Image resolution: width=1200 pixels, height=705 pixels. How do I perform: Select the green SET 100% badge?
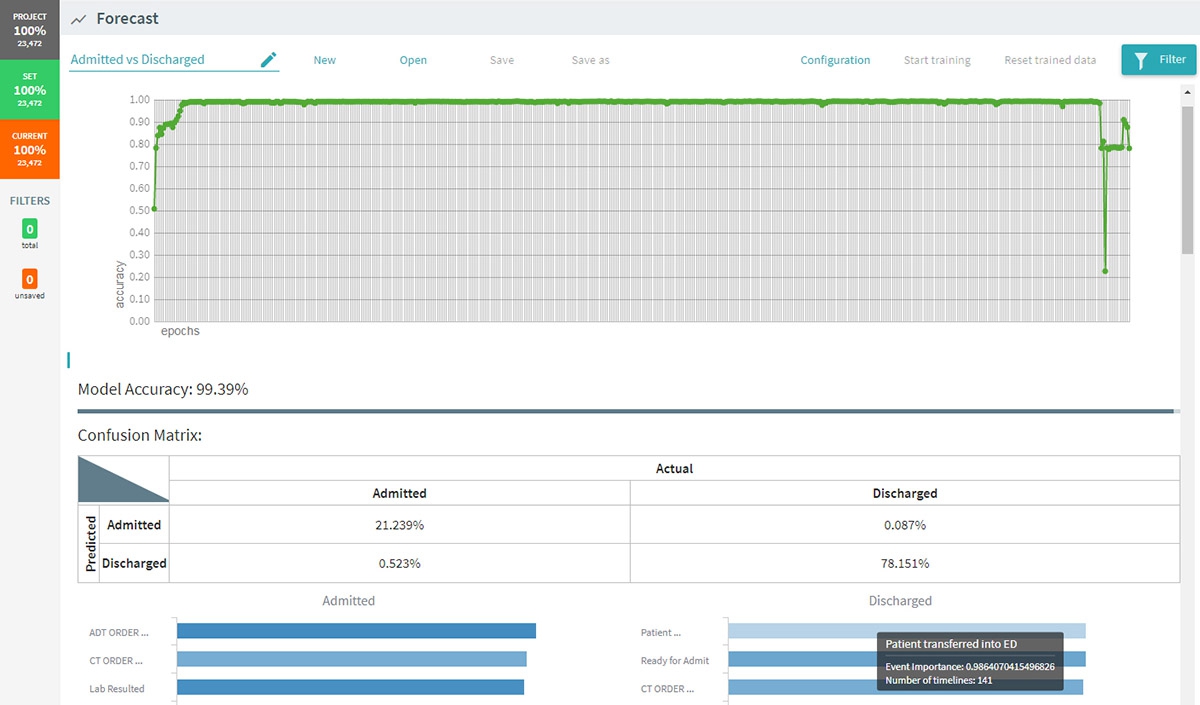[x=29, y=89]
